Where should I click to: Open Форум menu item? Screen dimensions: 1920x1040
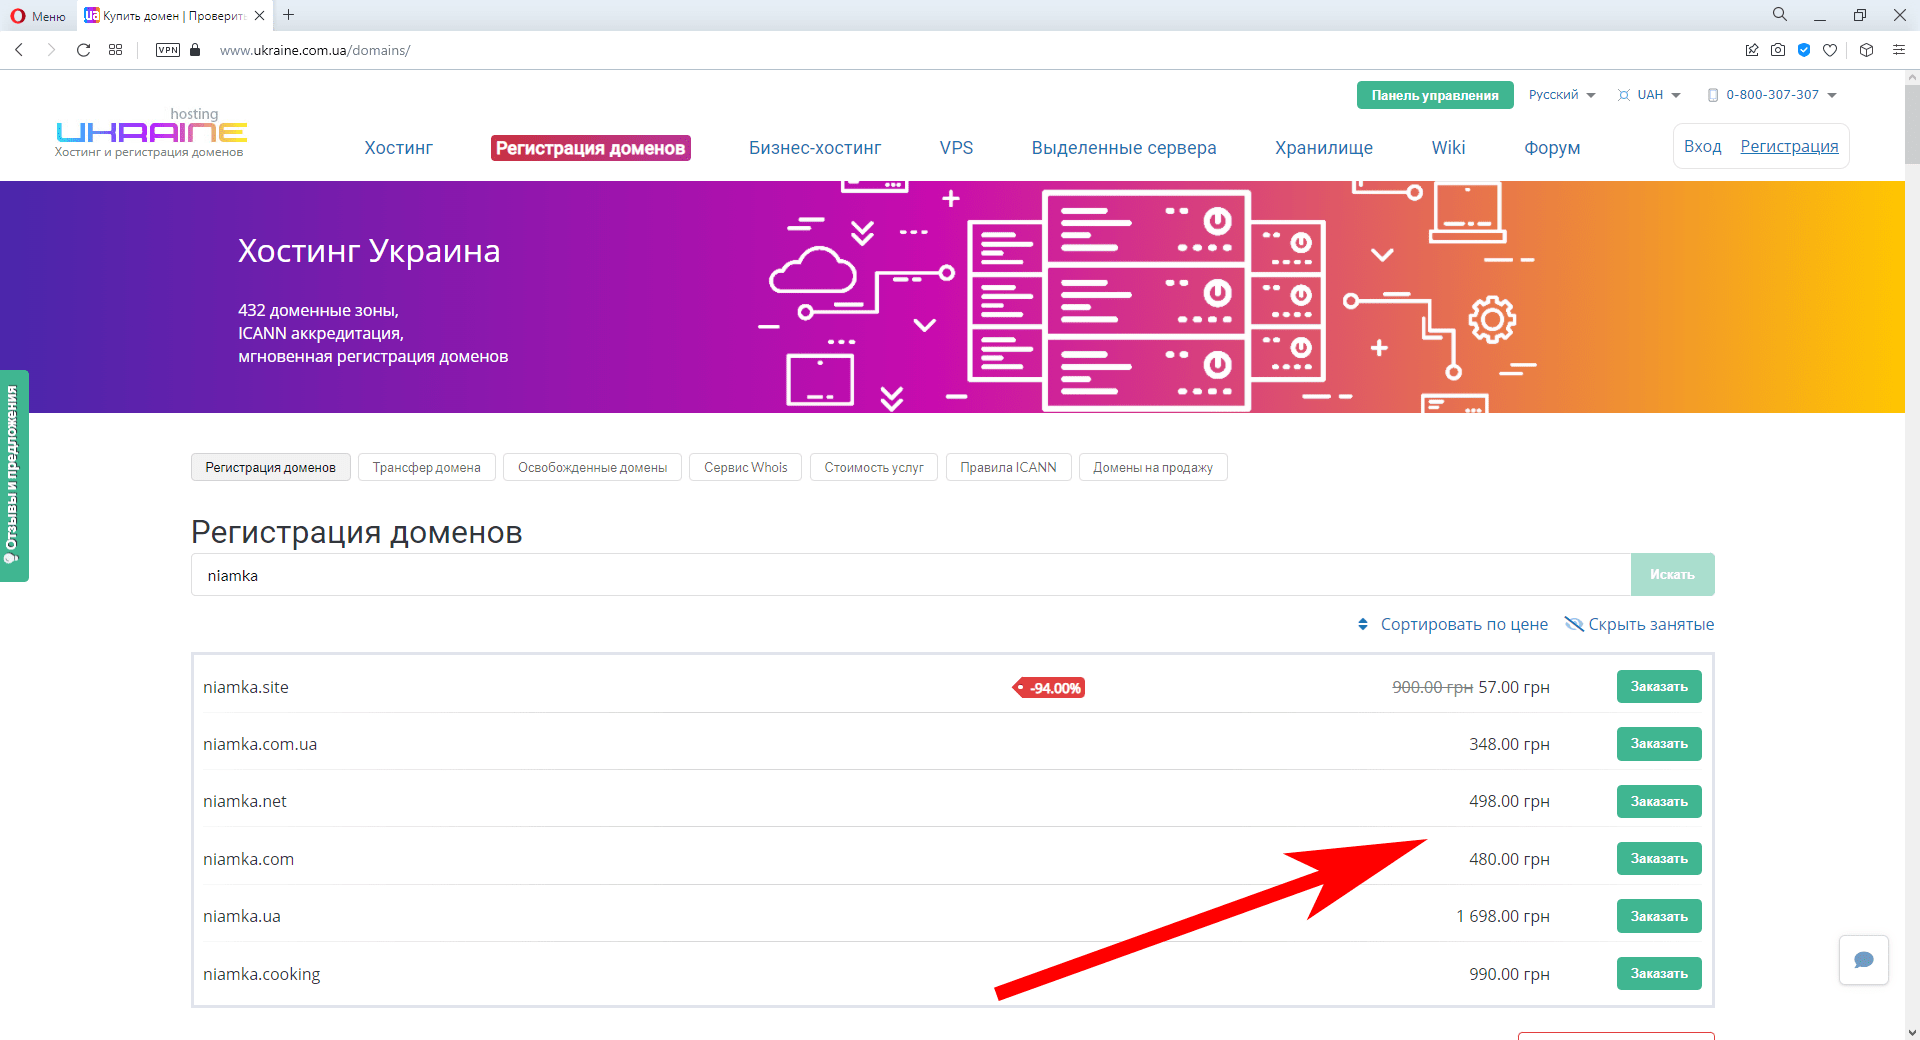click(1552, 148)
